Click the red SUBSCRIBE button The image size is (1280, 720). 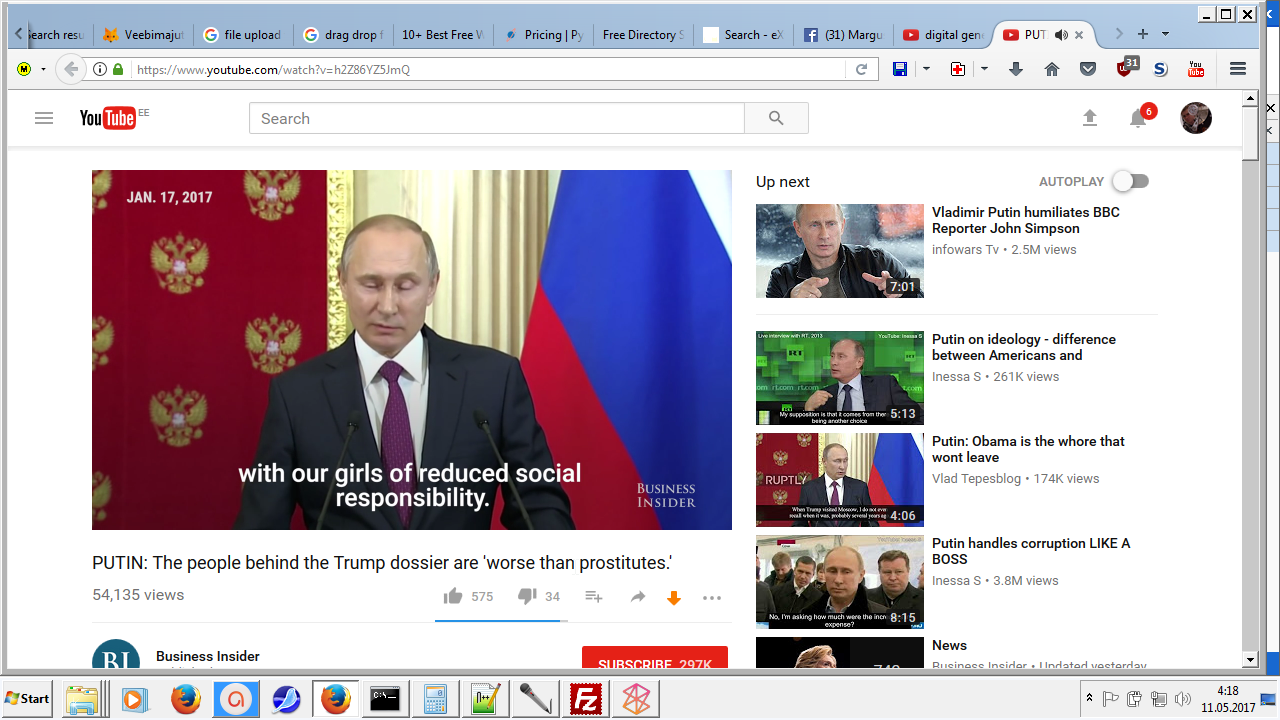655,657
